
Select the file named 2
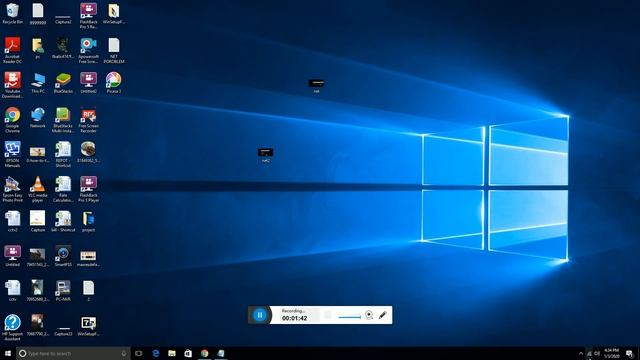pyautogui.click(x=88, y=291)
